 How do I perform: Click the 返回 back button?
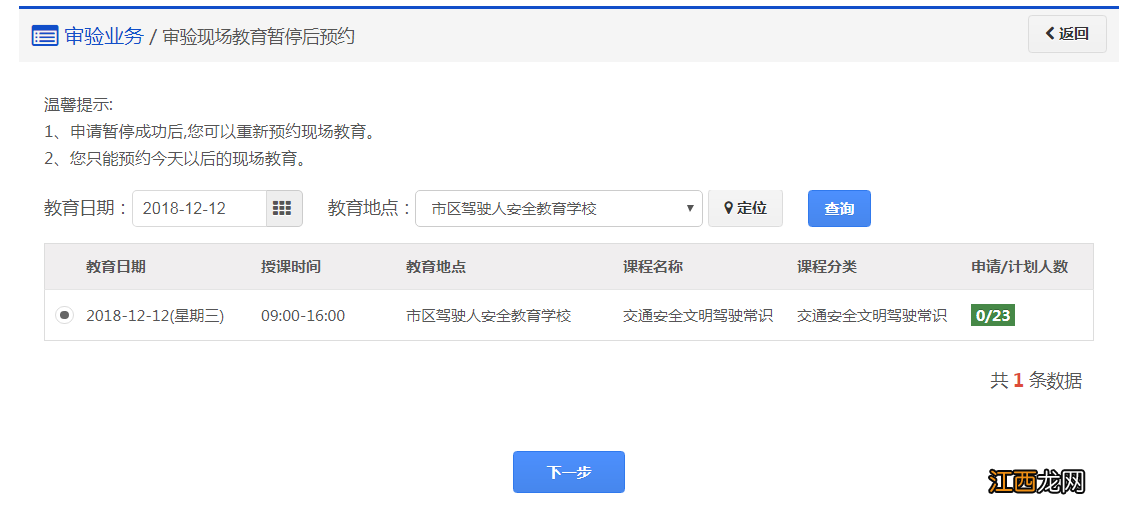click(x=1067, y=34)
